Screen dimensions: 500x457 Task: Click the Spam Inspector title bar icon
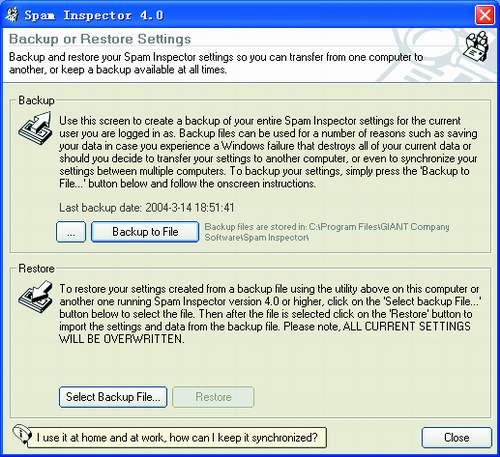pos(13,15)
